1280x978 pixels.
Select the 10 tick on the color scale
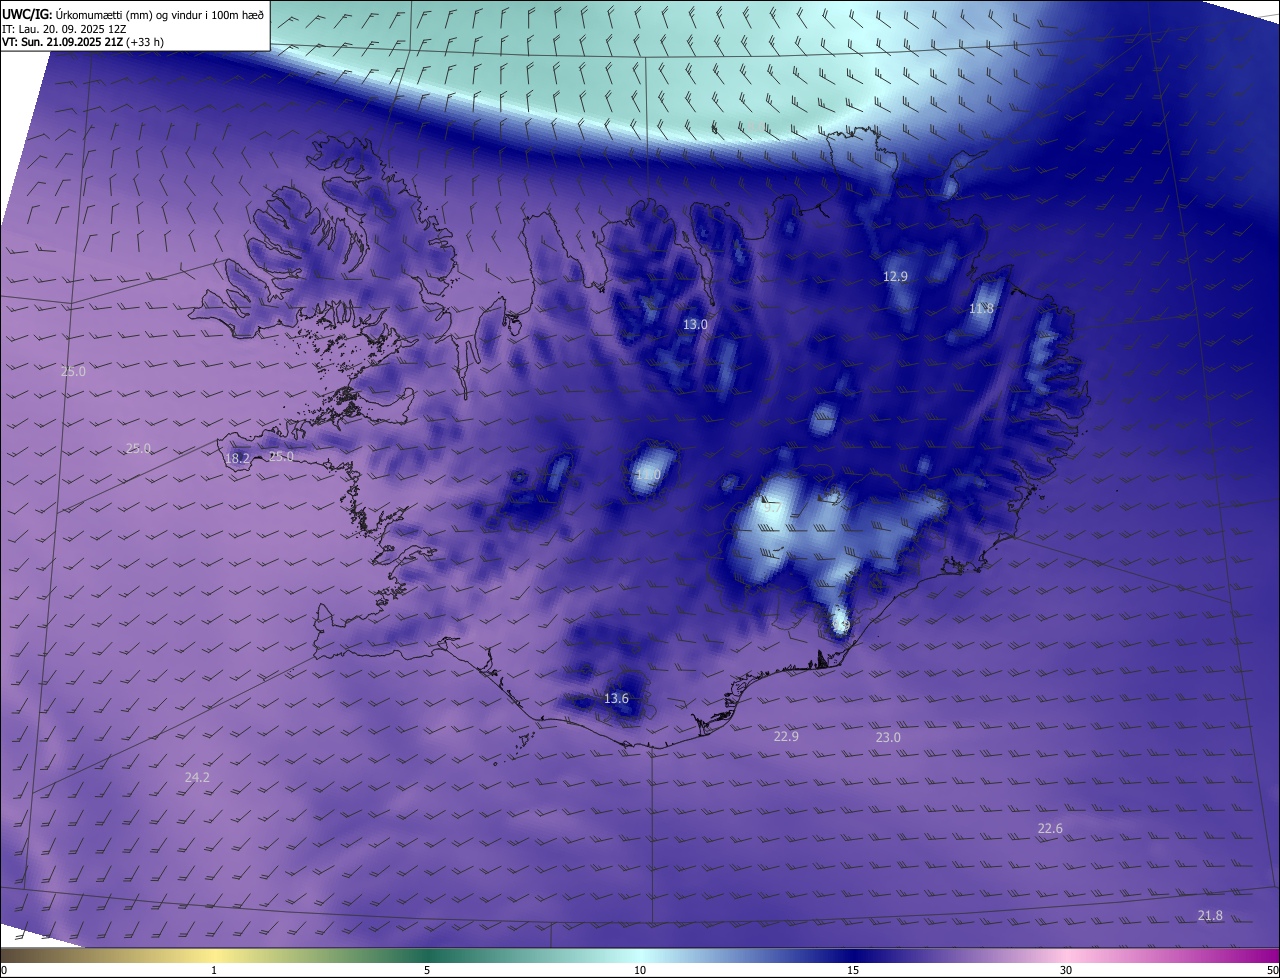[640, 970]
